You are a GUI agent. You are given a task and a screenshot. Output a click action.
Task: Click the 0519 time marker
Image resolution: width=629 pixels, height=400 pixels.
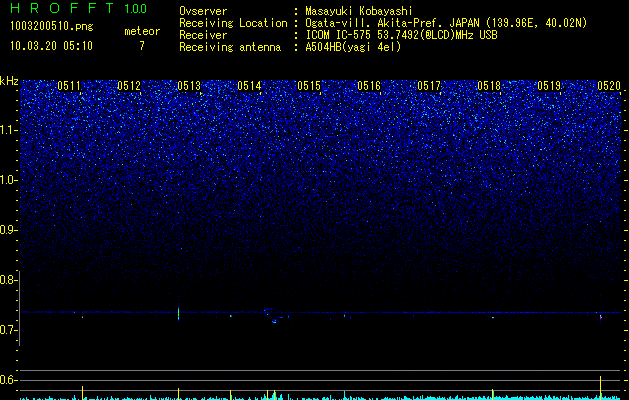pos(549,85)
